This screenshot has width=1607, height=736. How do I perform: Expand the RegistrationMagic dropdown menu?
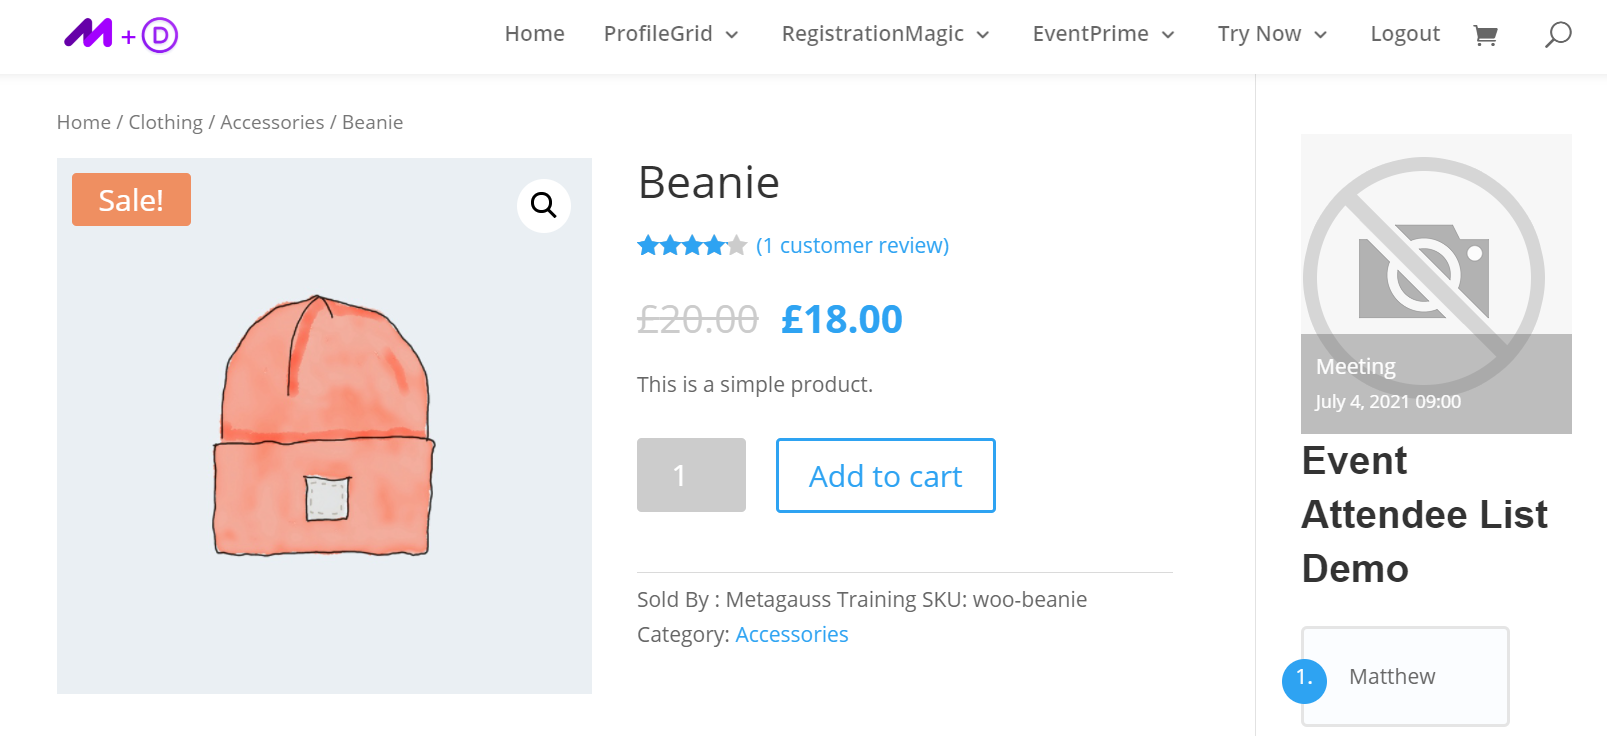tap(885, 34)
